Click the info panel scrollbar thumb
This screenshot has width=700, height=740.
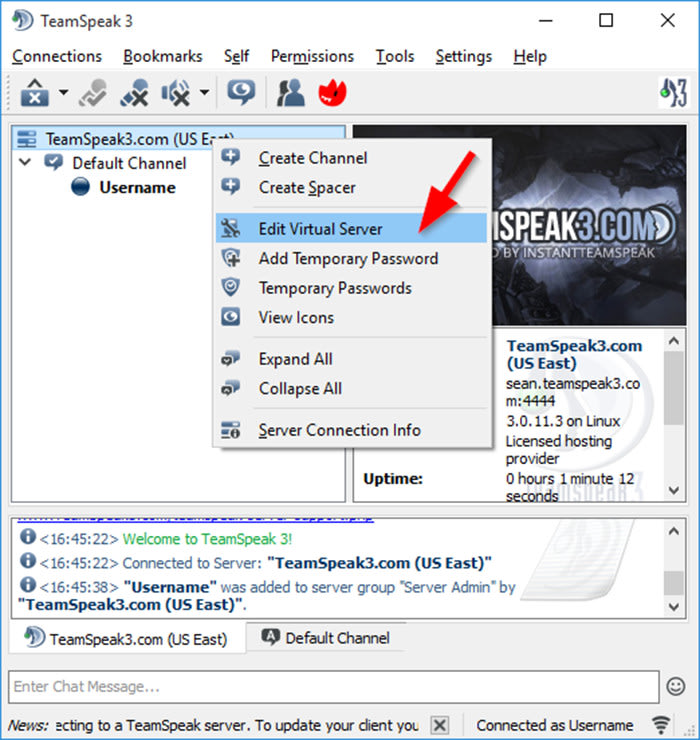674,388
